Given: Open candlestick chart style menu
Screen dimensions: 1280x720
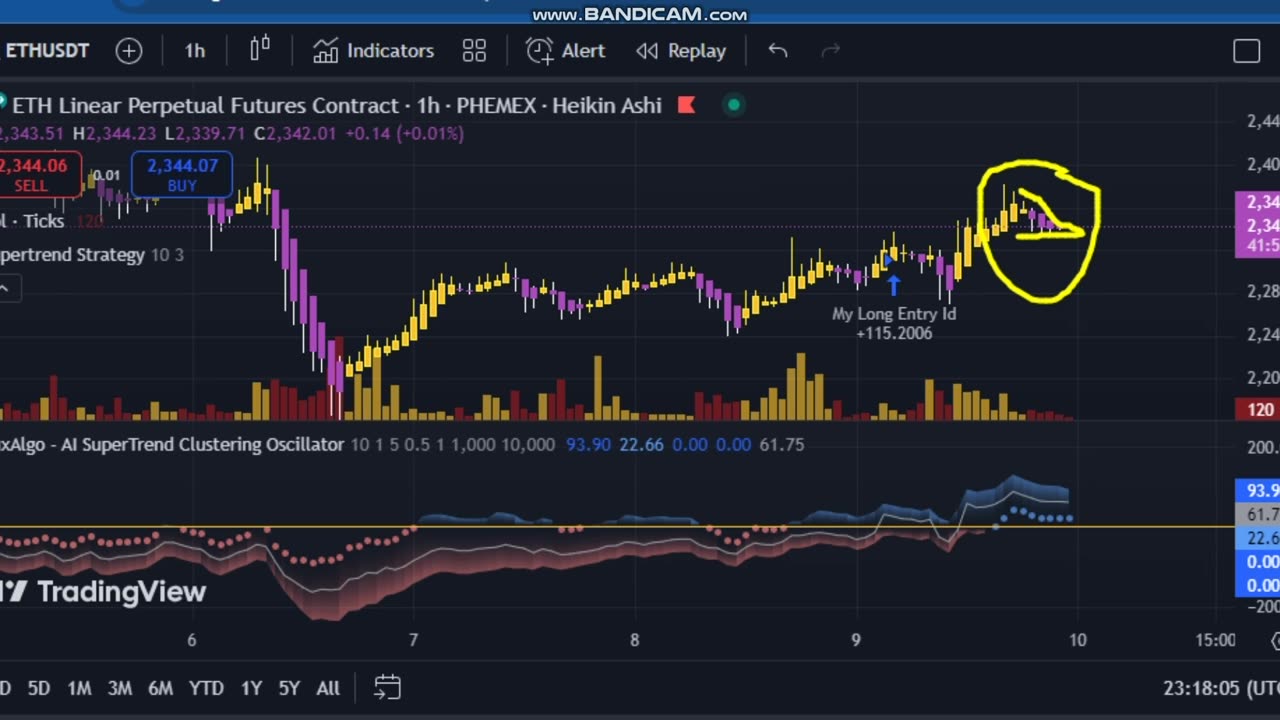Looking at the screenshot, I should pos(260,49).
